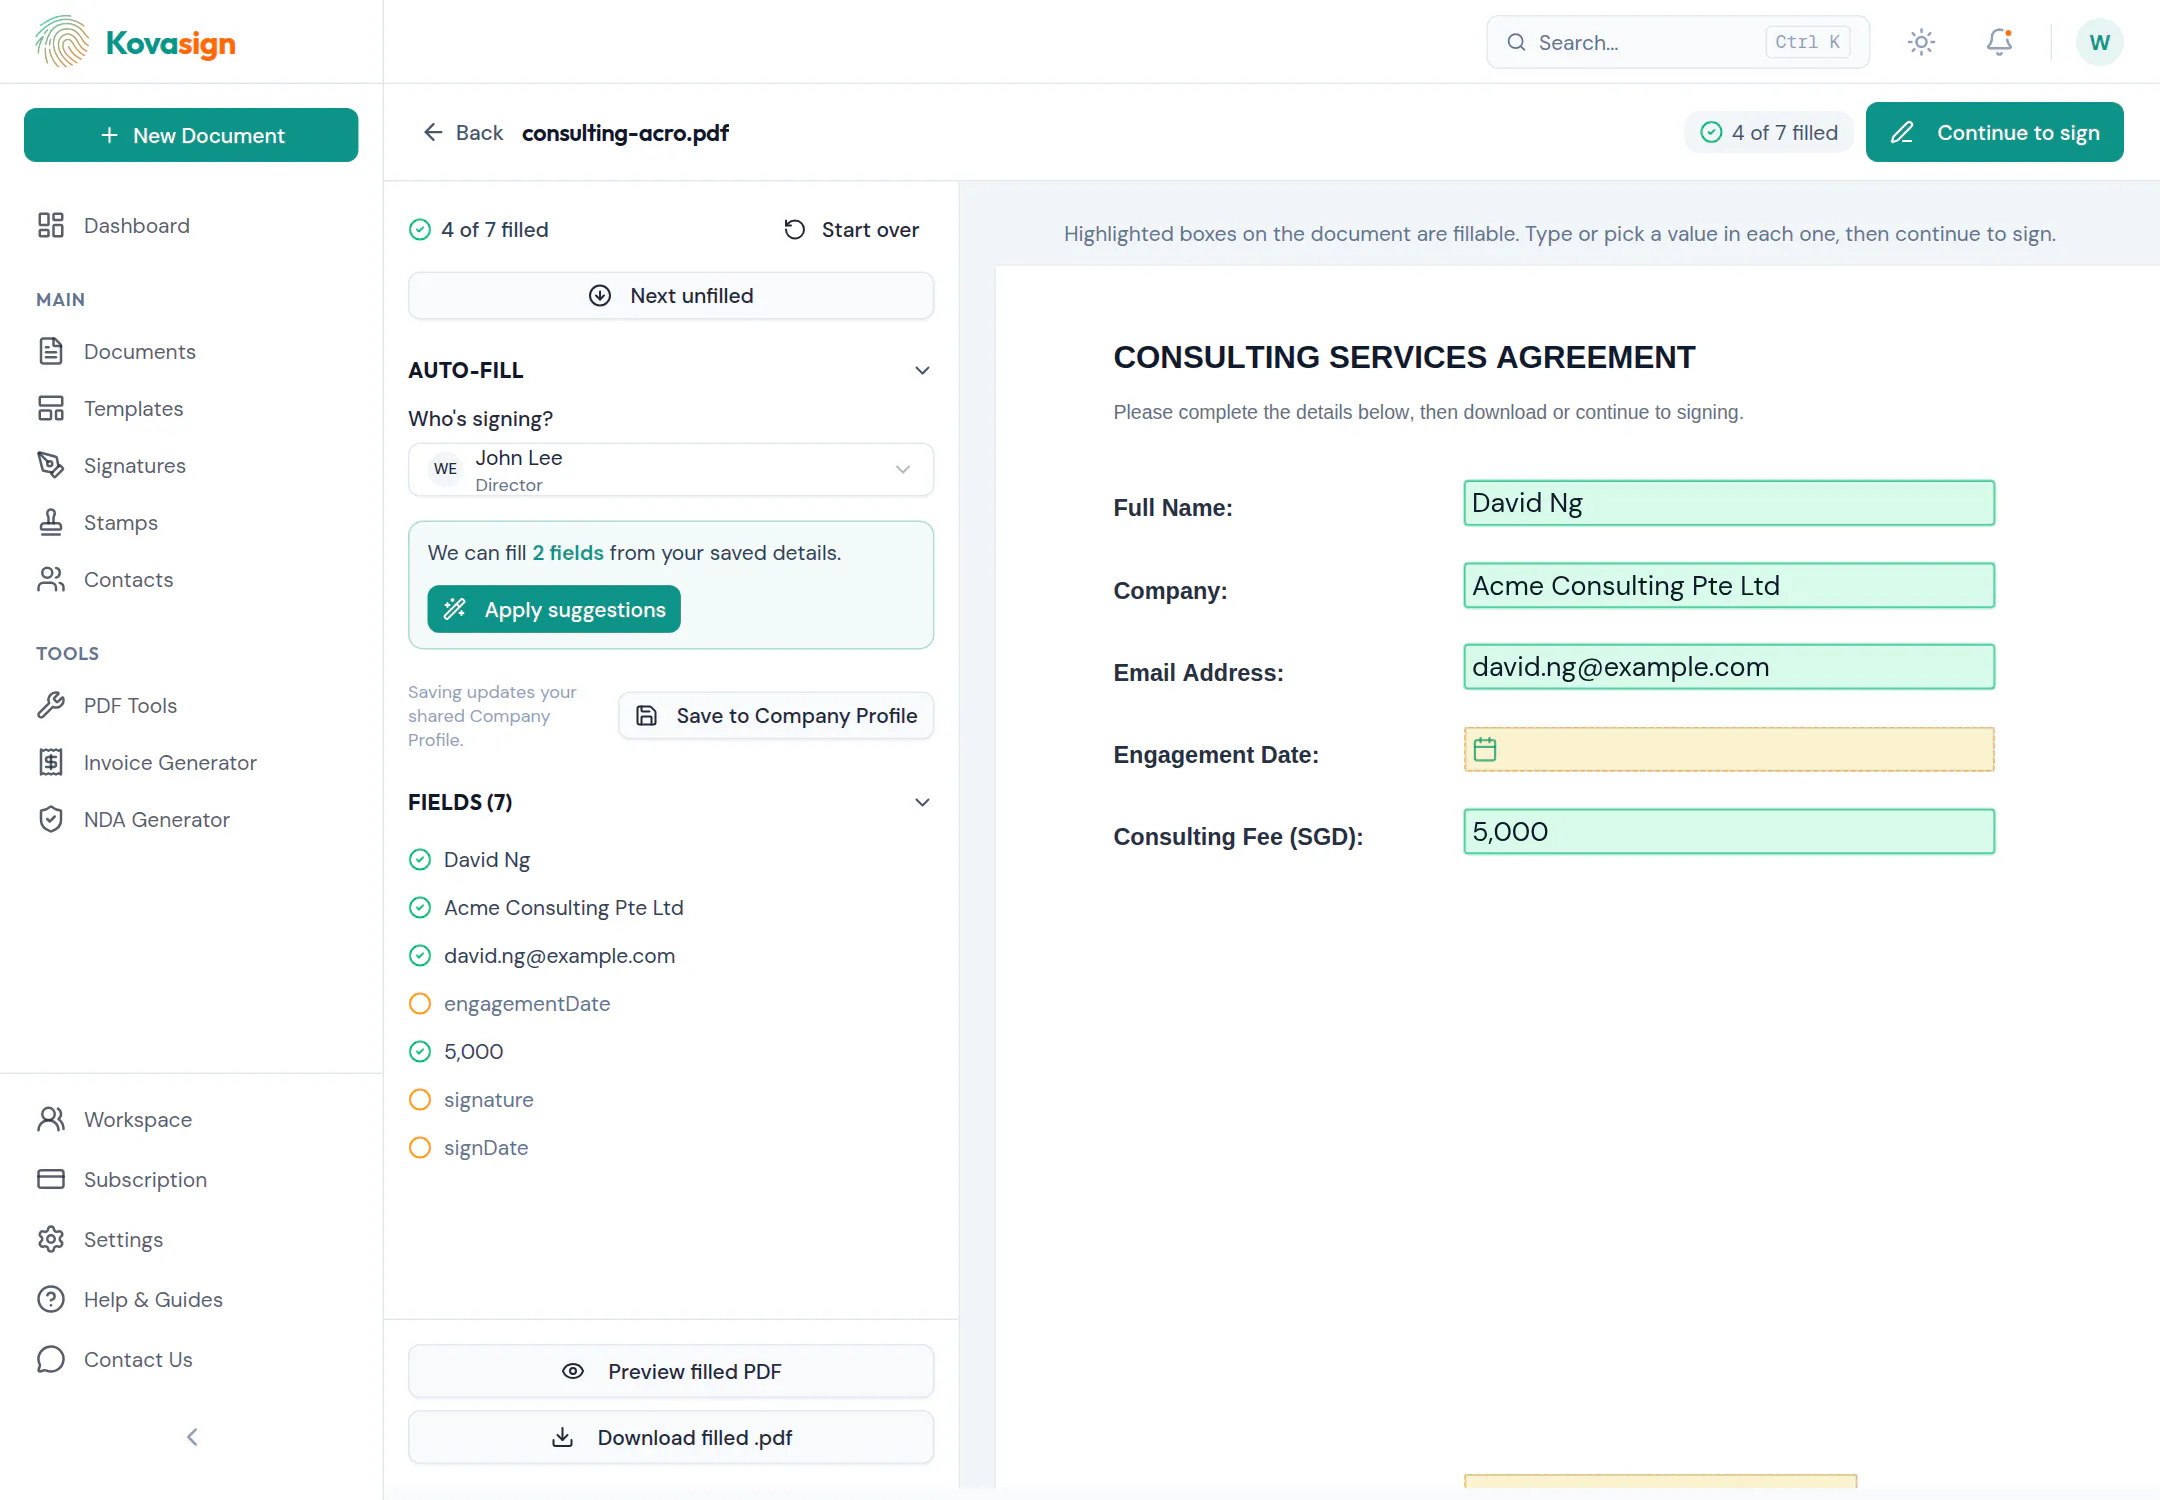Focus the Search box
2160x1500 pixels.
pyautogui.click(x=1678, y=42)
